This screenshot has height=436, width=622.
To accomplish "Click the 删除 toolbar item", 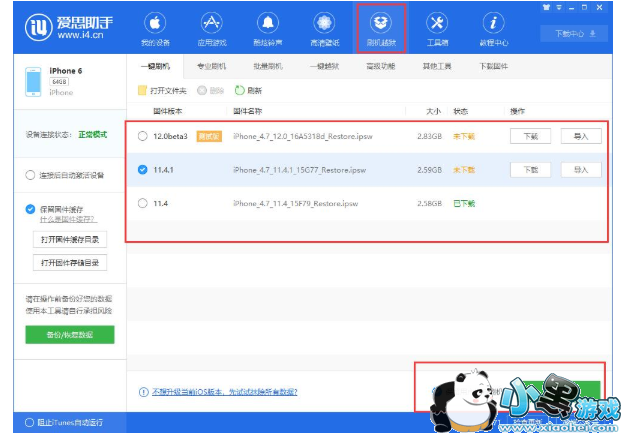I will pos(211,90).
